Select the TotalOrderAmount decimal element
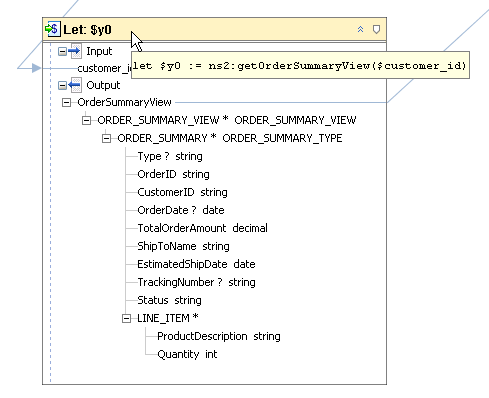The image size is (489, 398). [x=202, y=228]
